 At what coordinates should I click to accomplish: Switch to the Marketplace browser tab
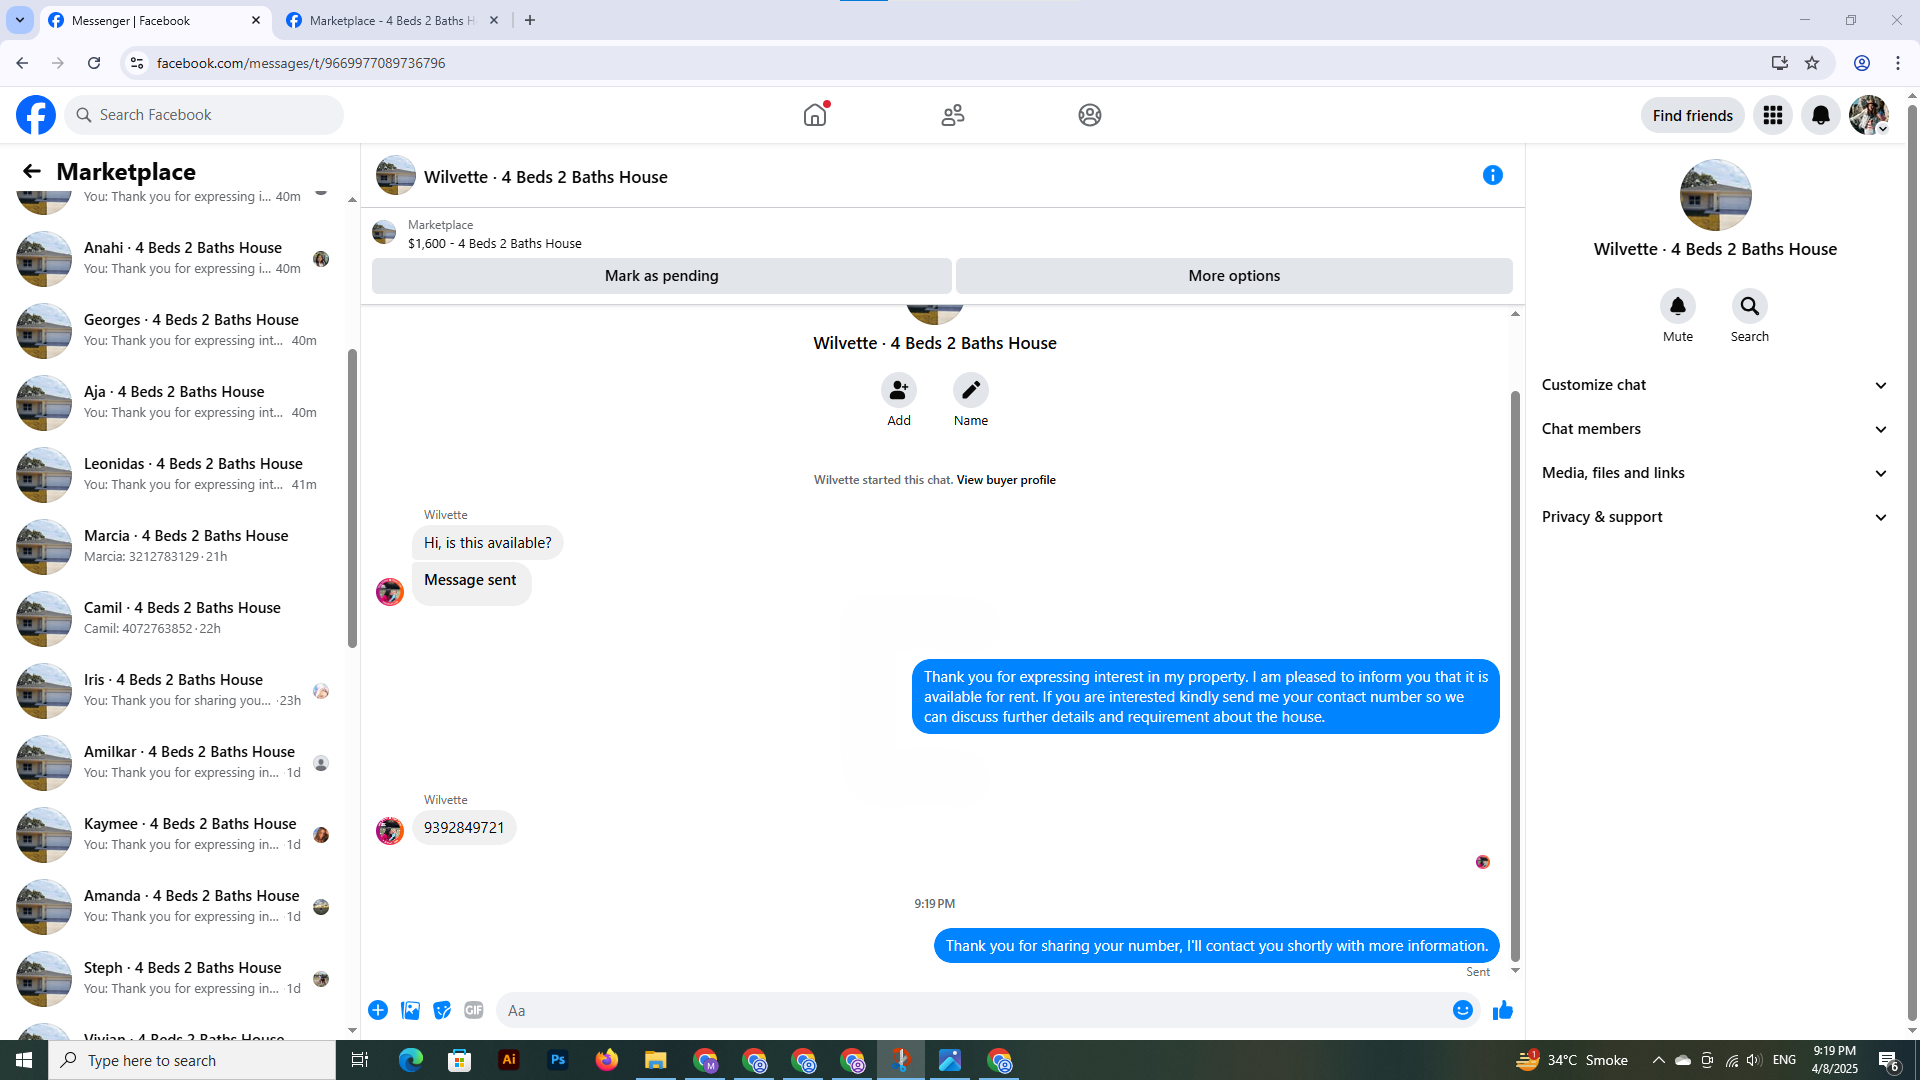(x=391, y=20)
